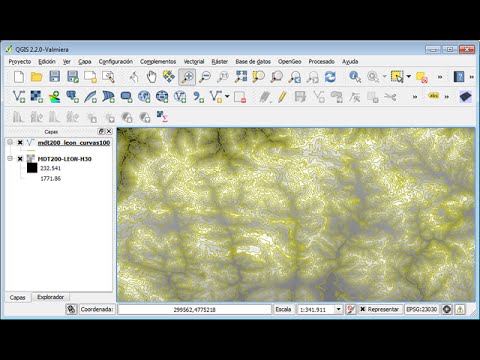Screen dimensions: 480x360
Task: Open the raster calculator icon
Action: click(x=162, y=117)
